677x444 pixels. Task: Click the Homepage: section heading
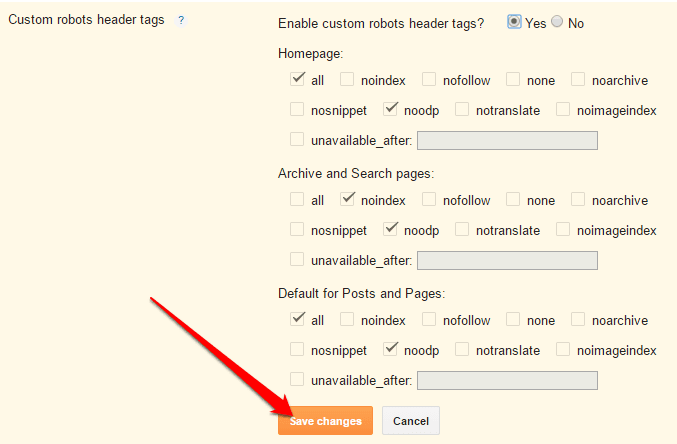310,54
